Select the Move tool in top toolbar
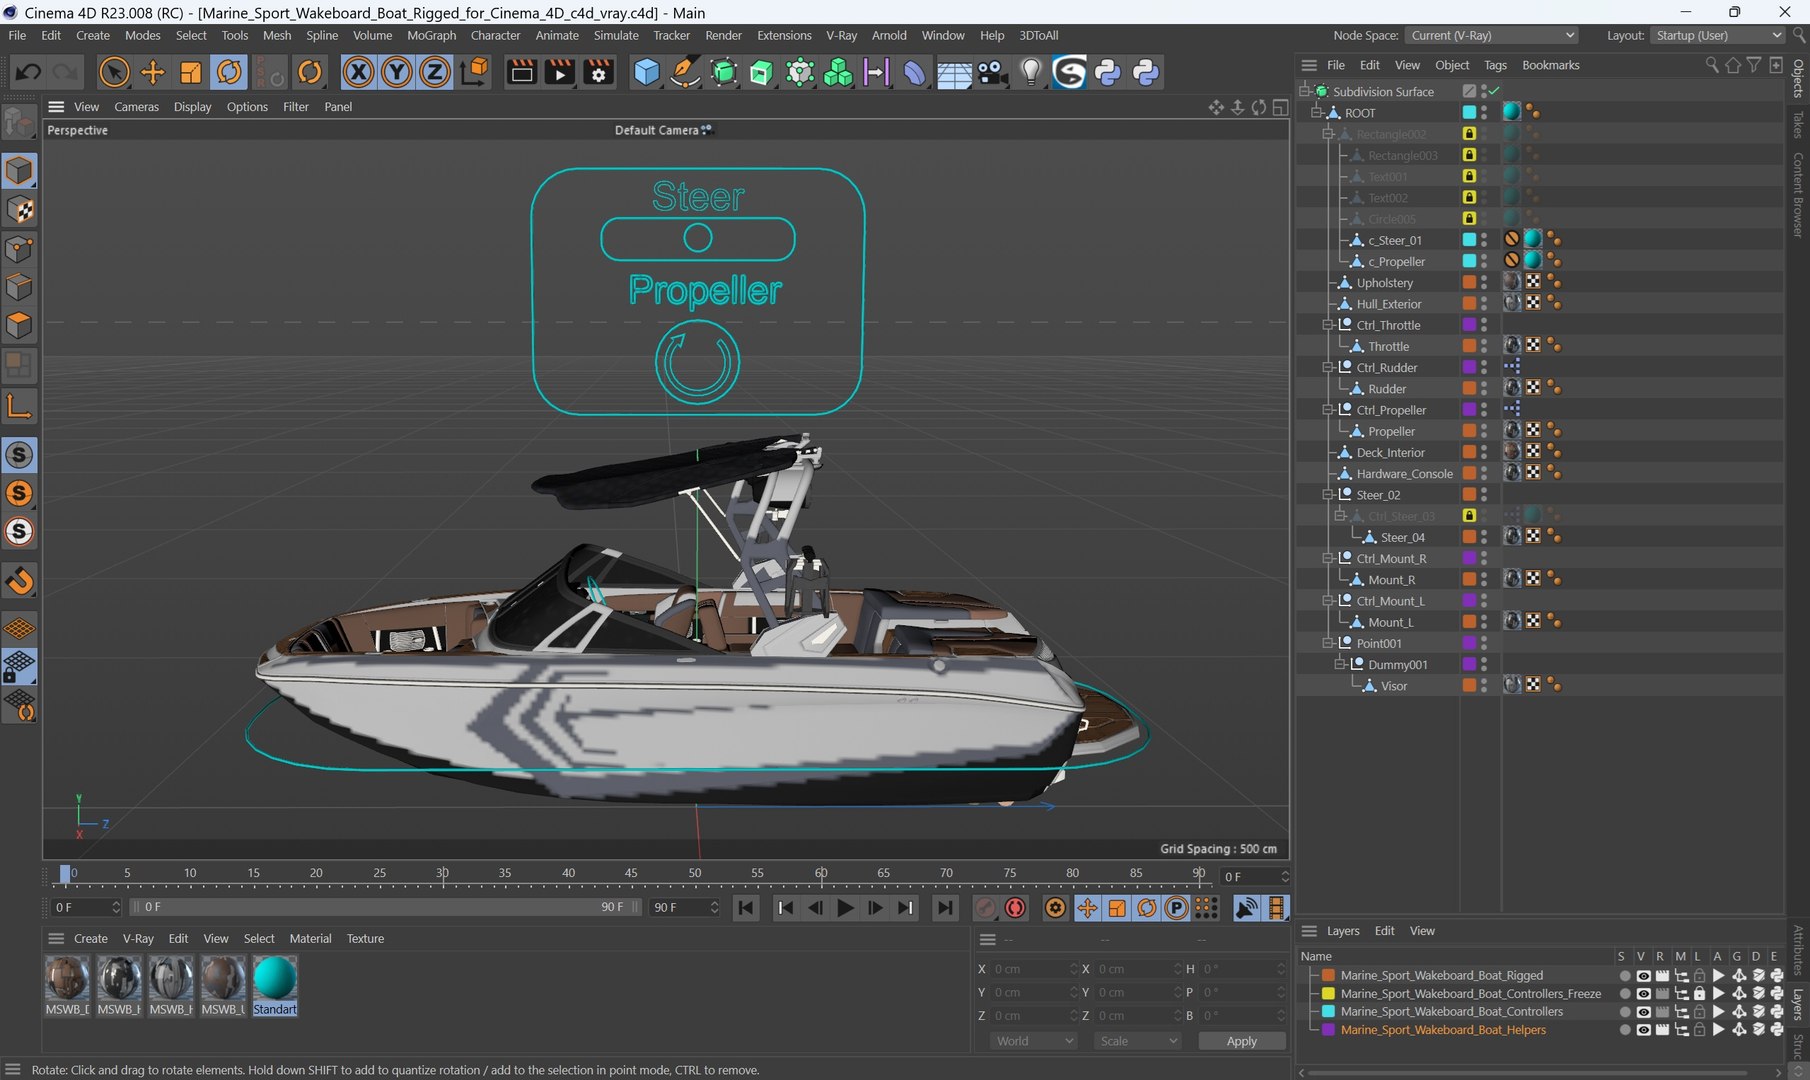1810x1080 pixels. (152, 72)
